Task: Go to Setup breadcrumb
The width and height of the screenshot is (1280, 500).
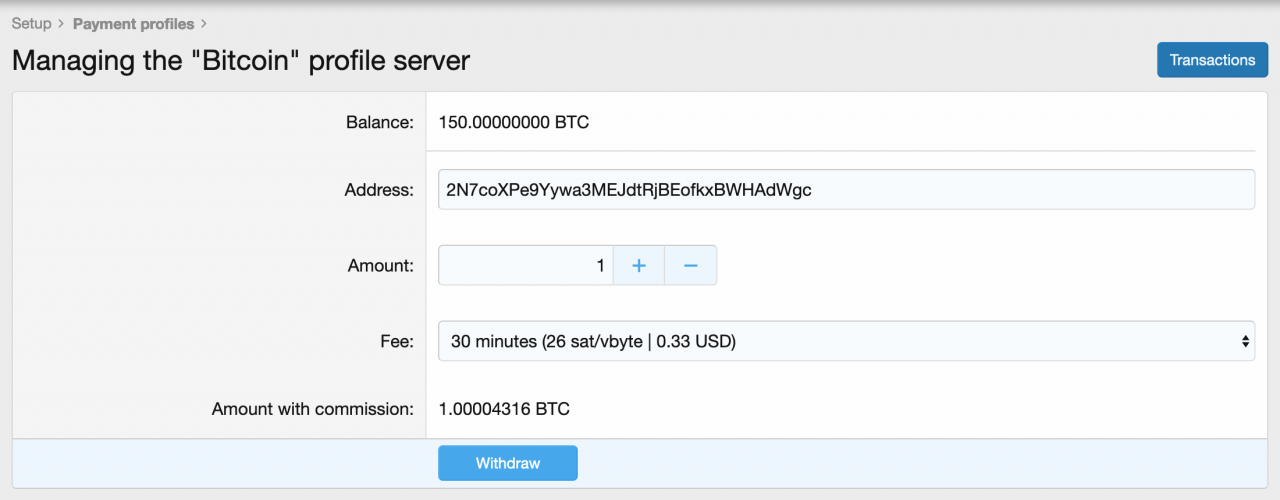Action: [x=31, y=23]
